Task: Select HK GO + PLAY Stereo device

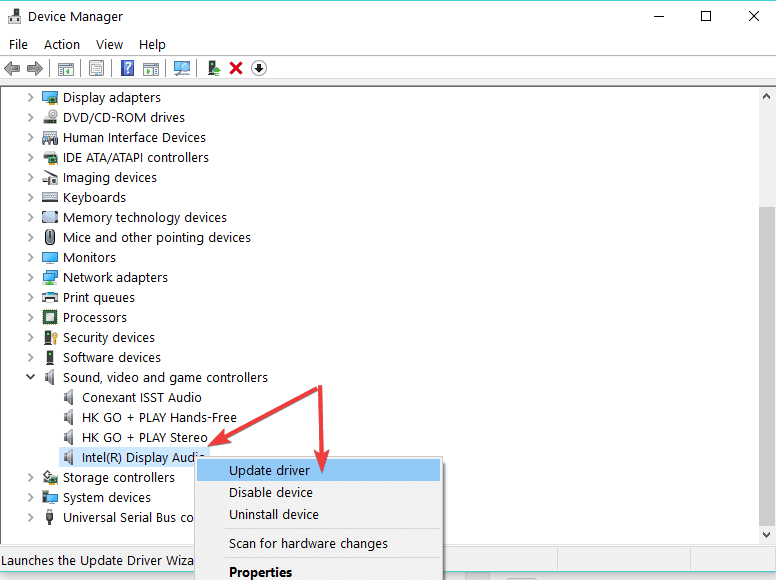Action: coord(145,437)
